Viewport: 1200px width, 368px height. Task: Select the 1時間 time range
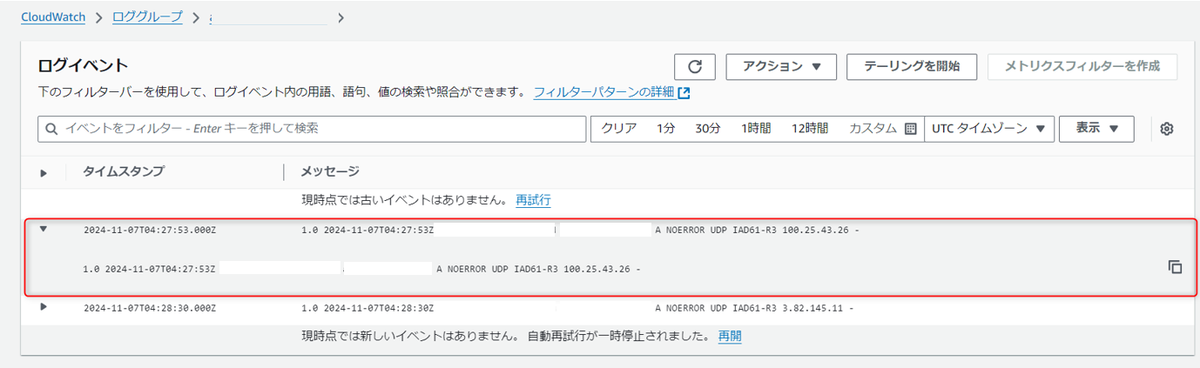coord(756,129)
